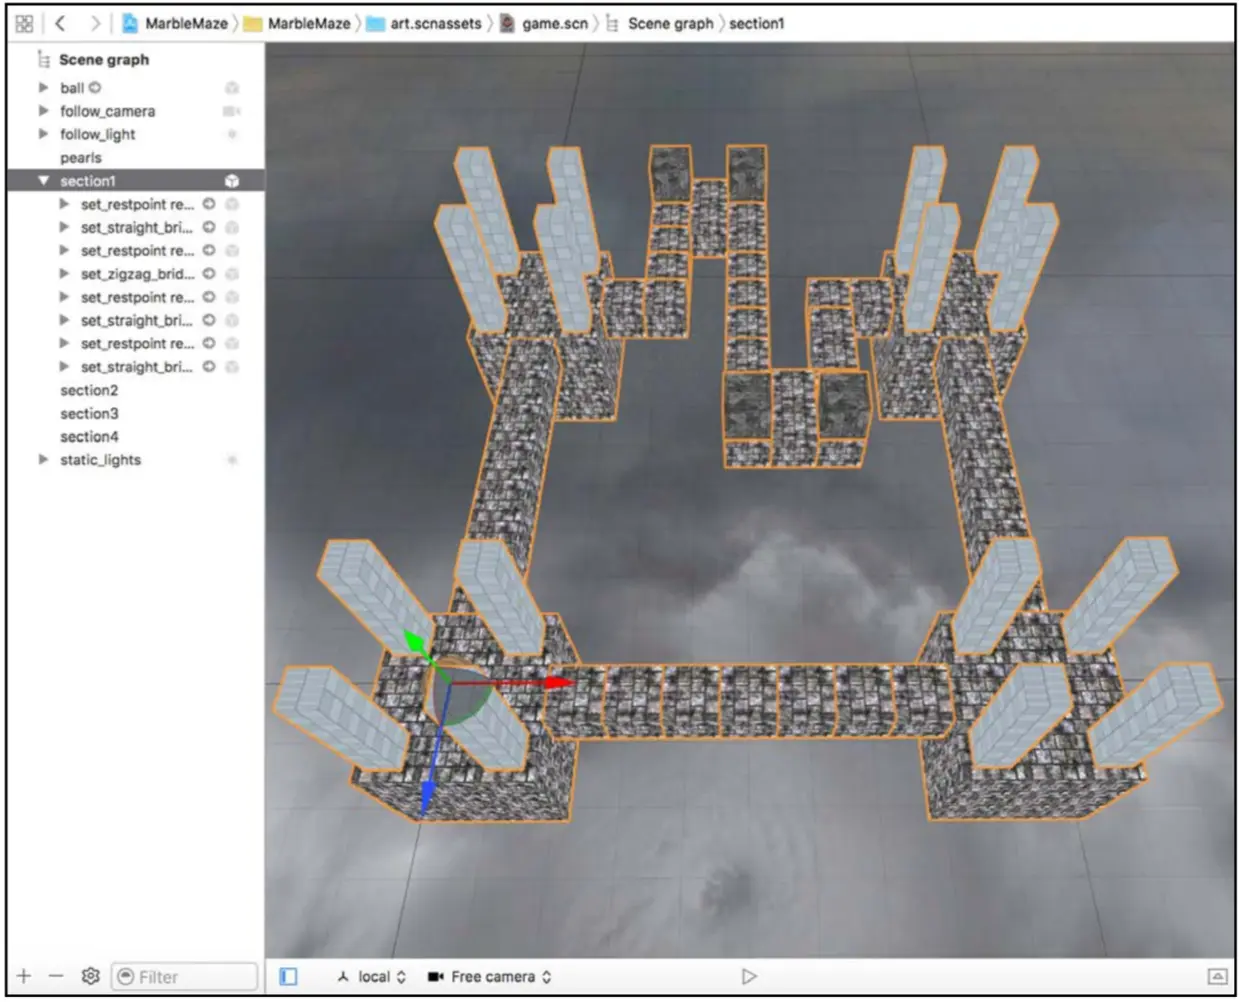
Task: Open the related items grid icon
Action: coord(25,23)
